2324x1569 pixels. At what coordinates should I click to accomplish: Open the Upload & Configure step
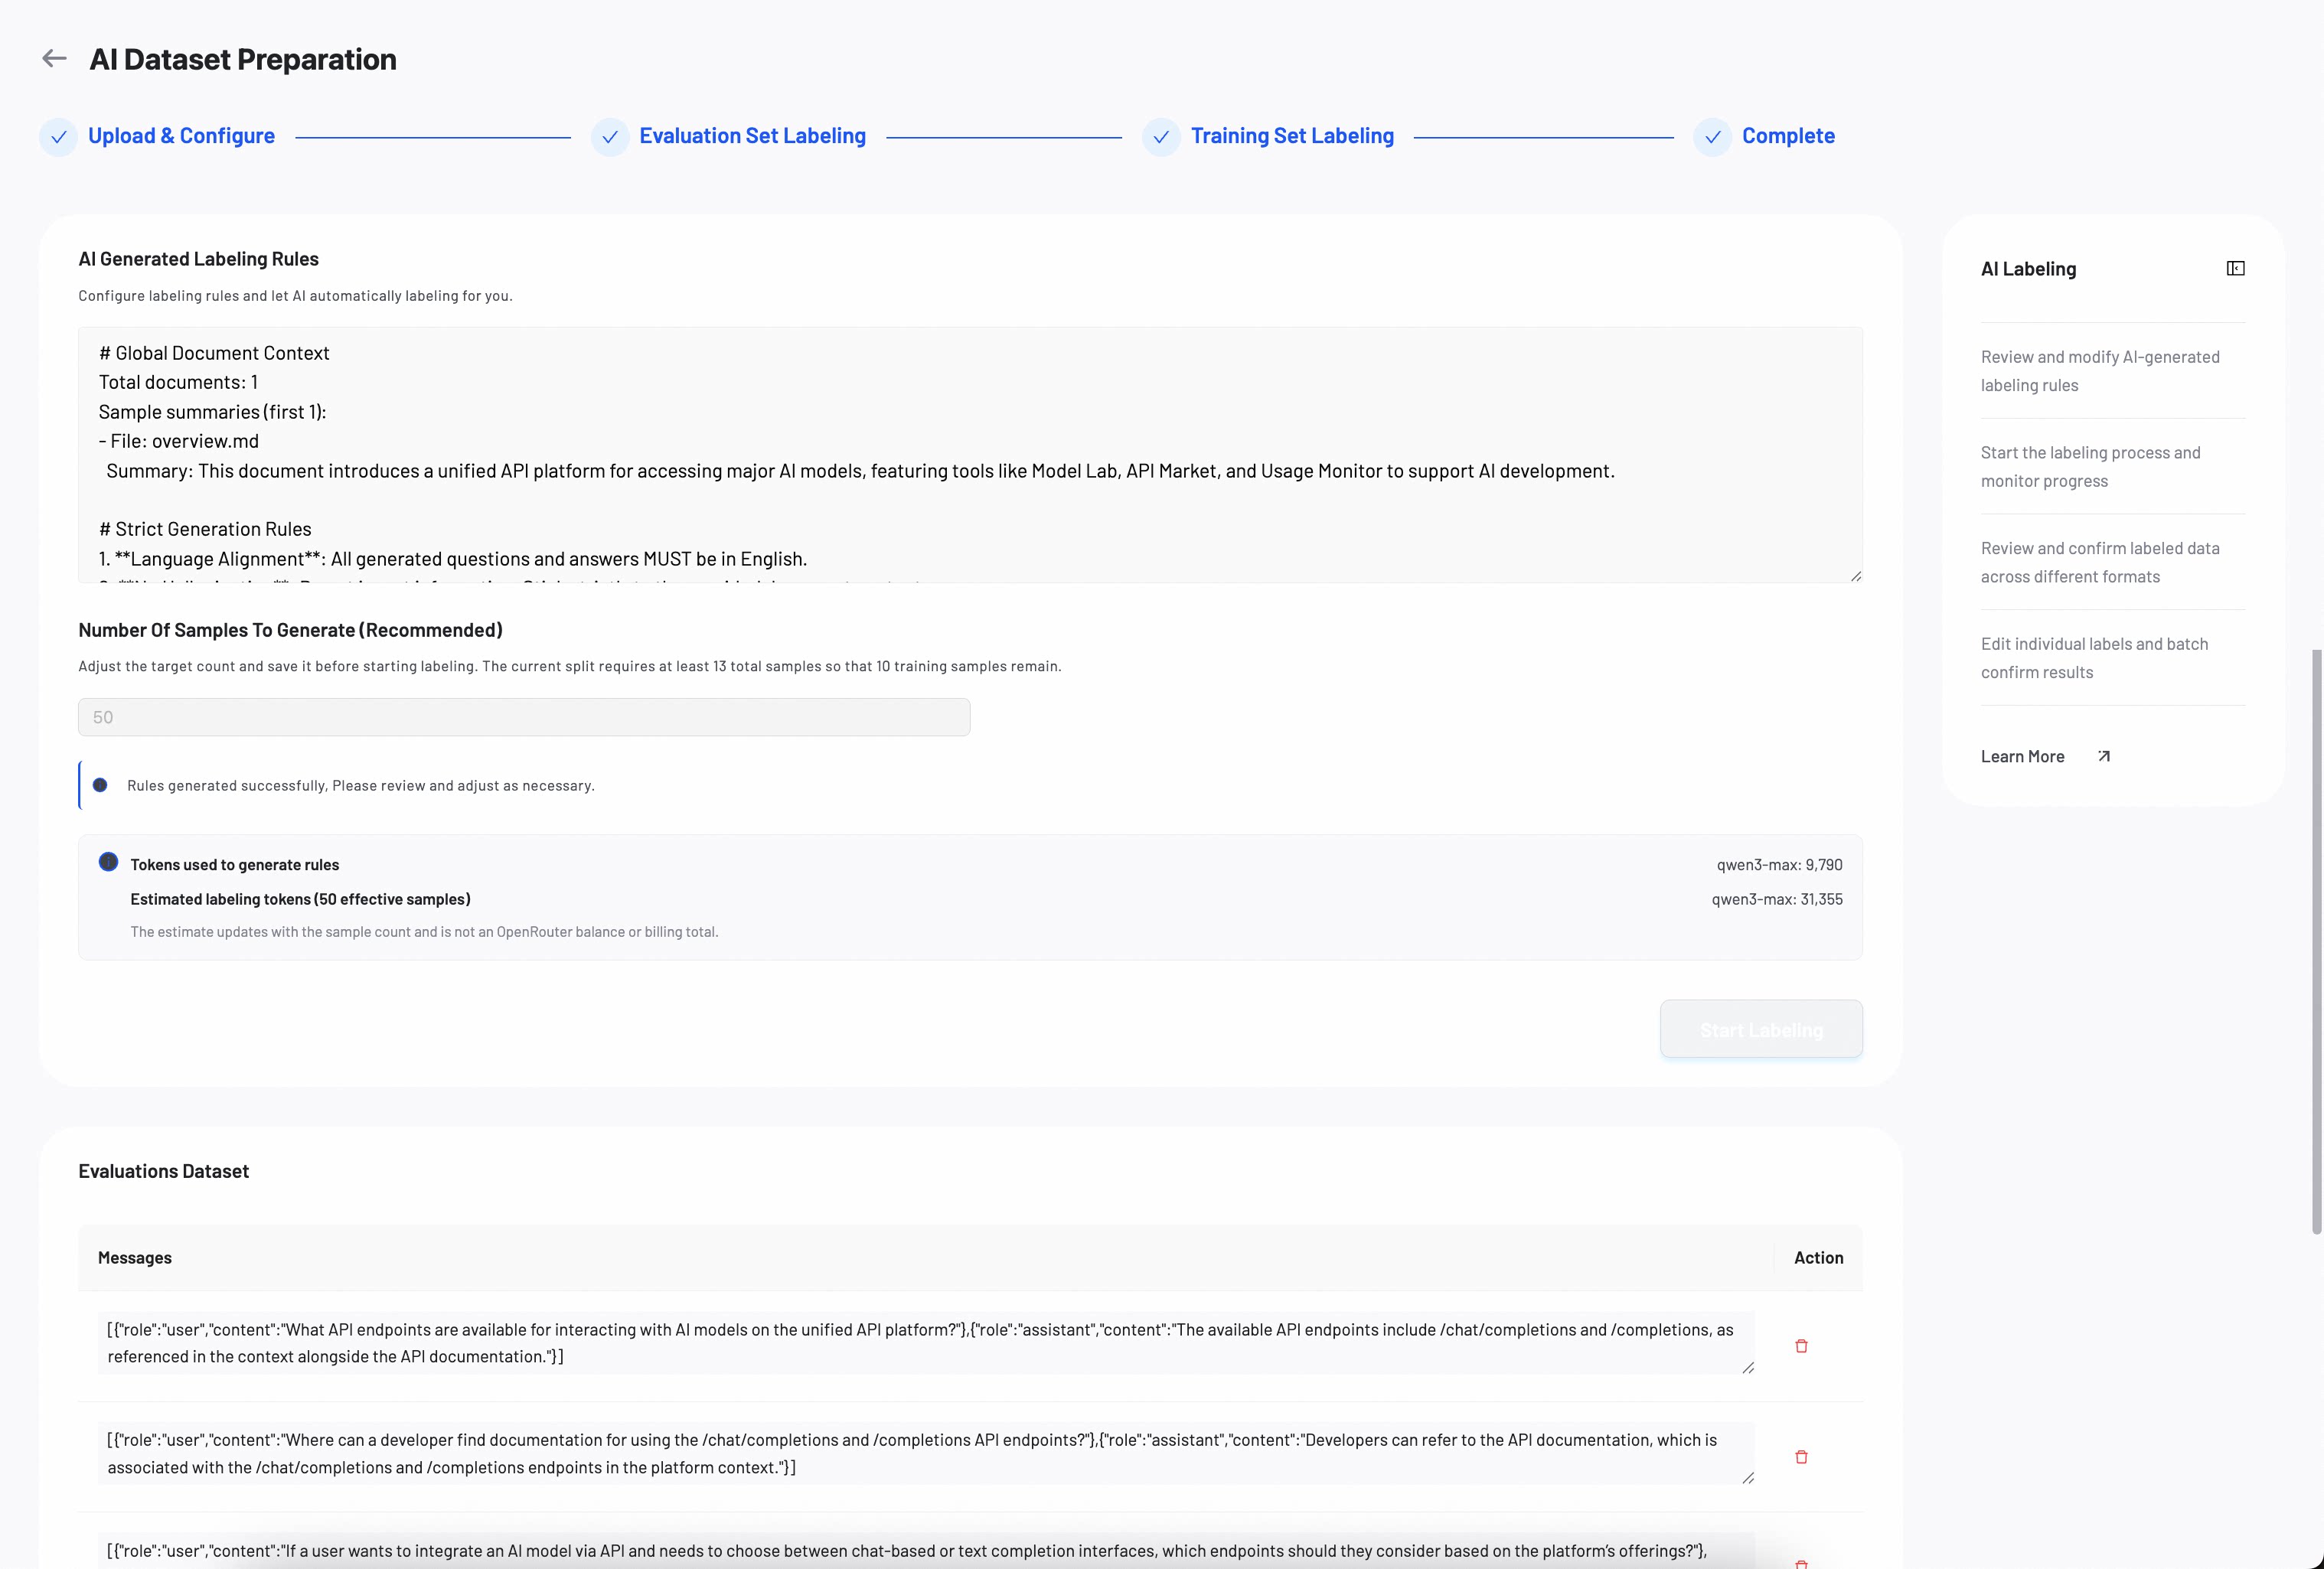click(181, 136)
